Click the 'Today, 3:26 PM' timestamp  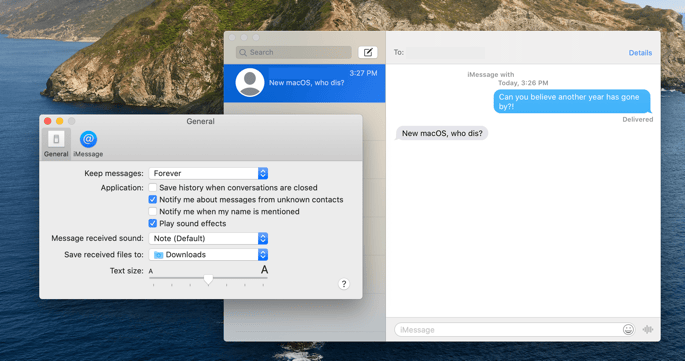[523, 83]
